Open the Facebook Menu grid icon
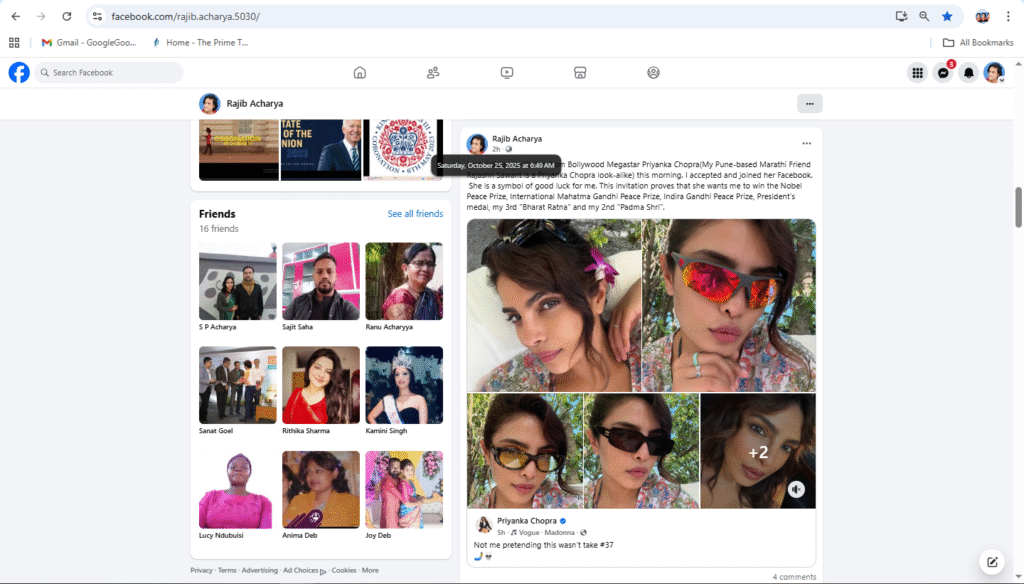1024x584 pixels. pyautogui.click(x=916, y=73)
